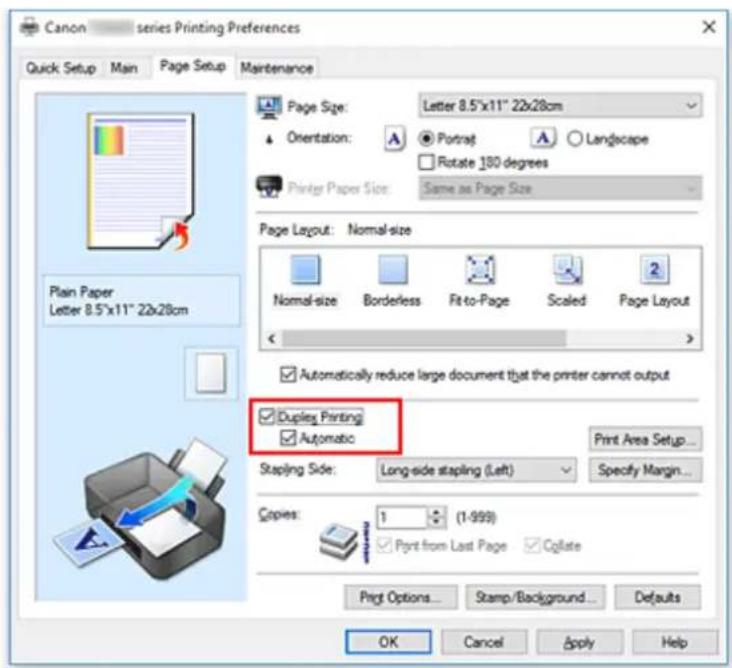Click the Stamp/Background button
The height and width of the screenshot is (668, 732).
535,597
